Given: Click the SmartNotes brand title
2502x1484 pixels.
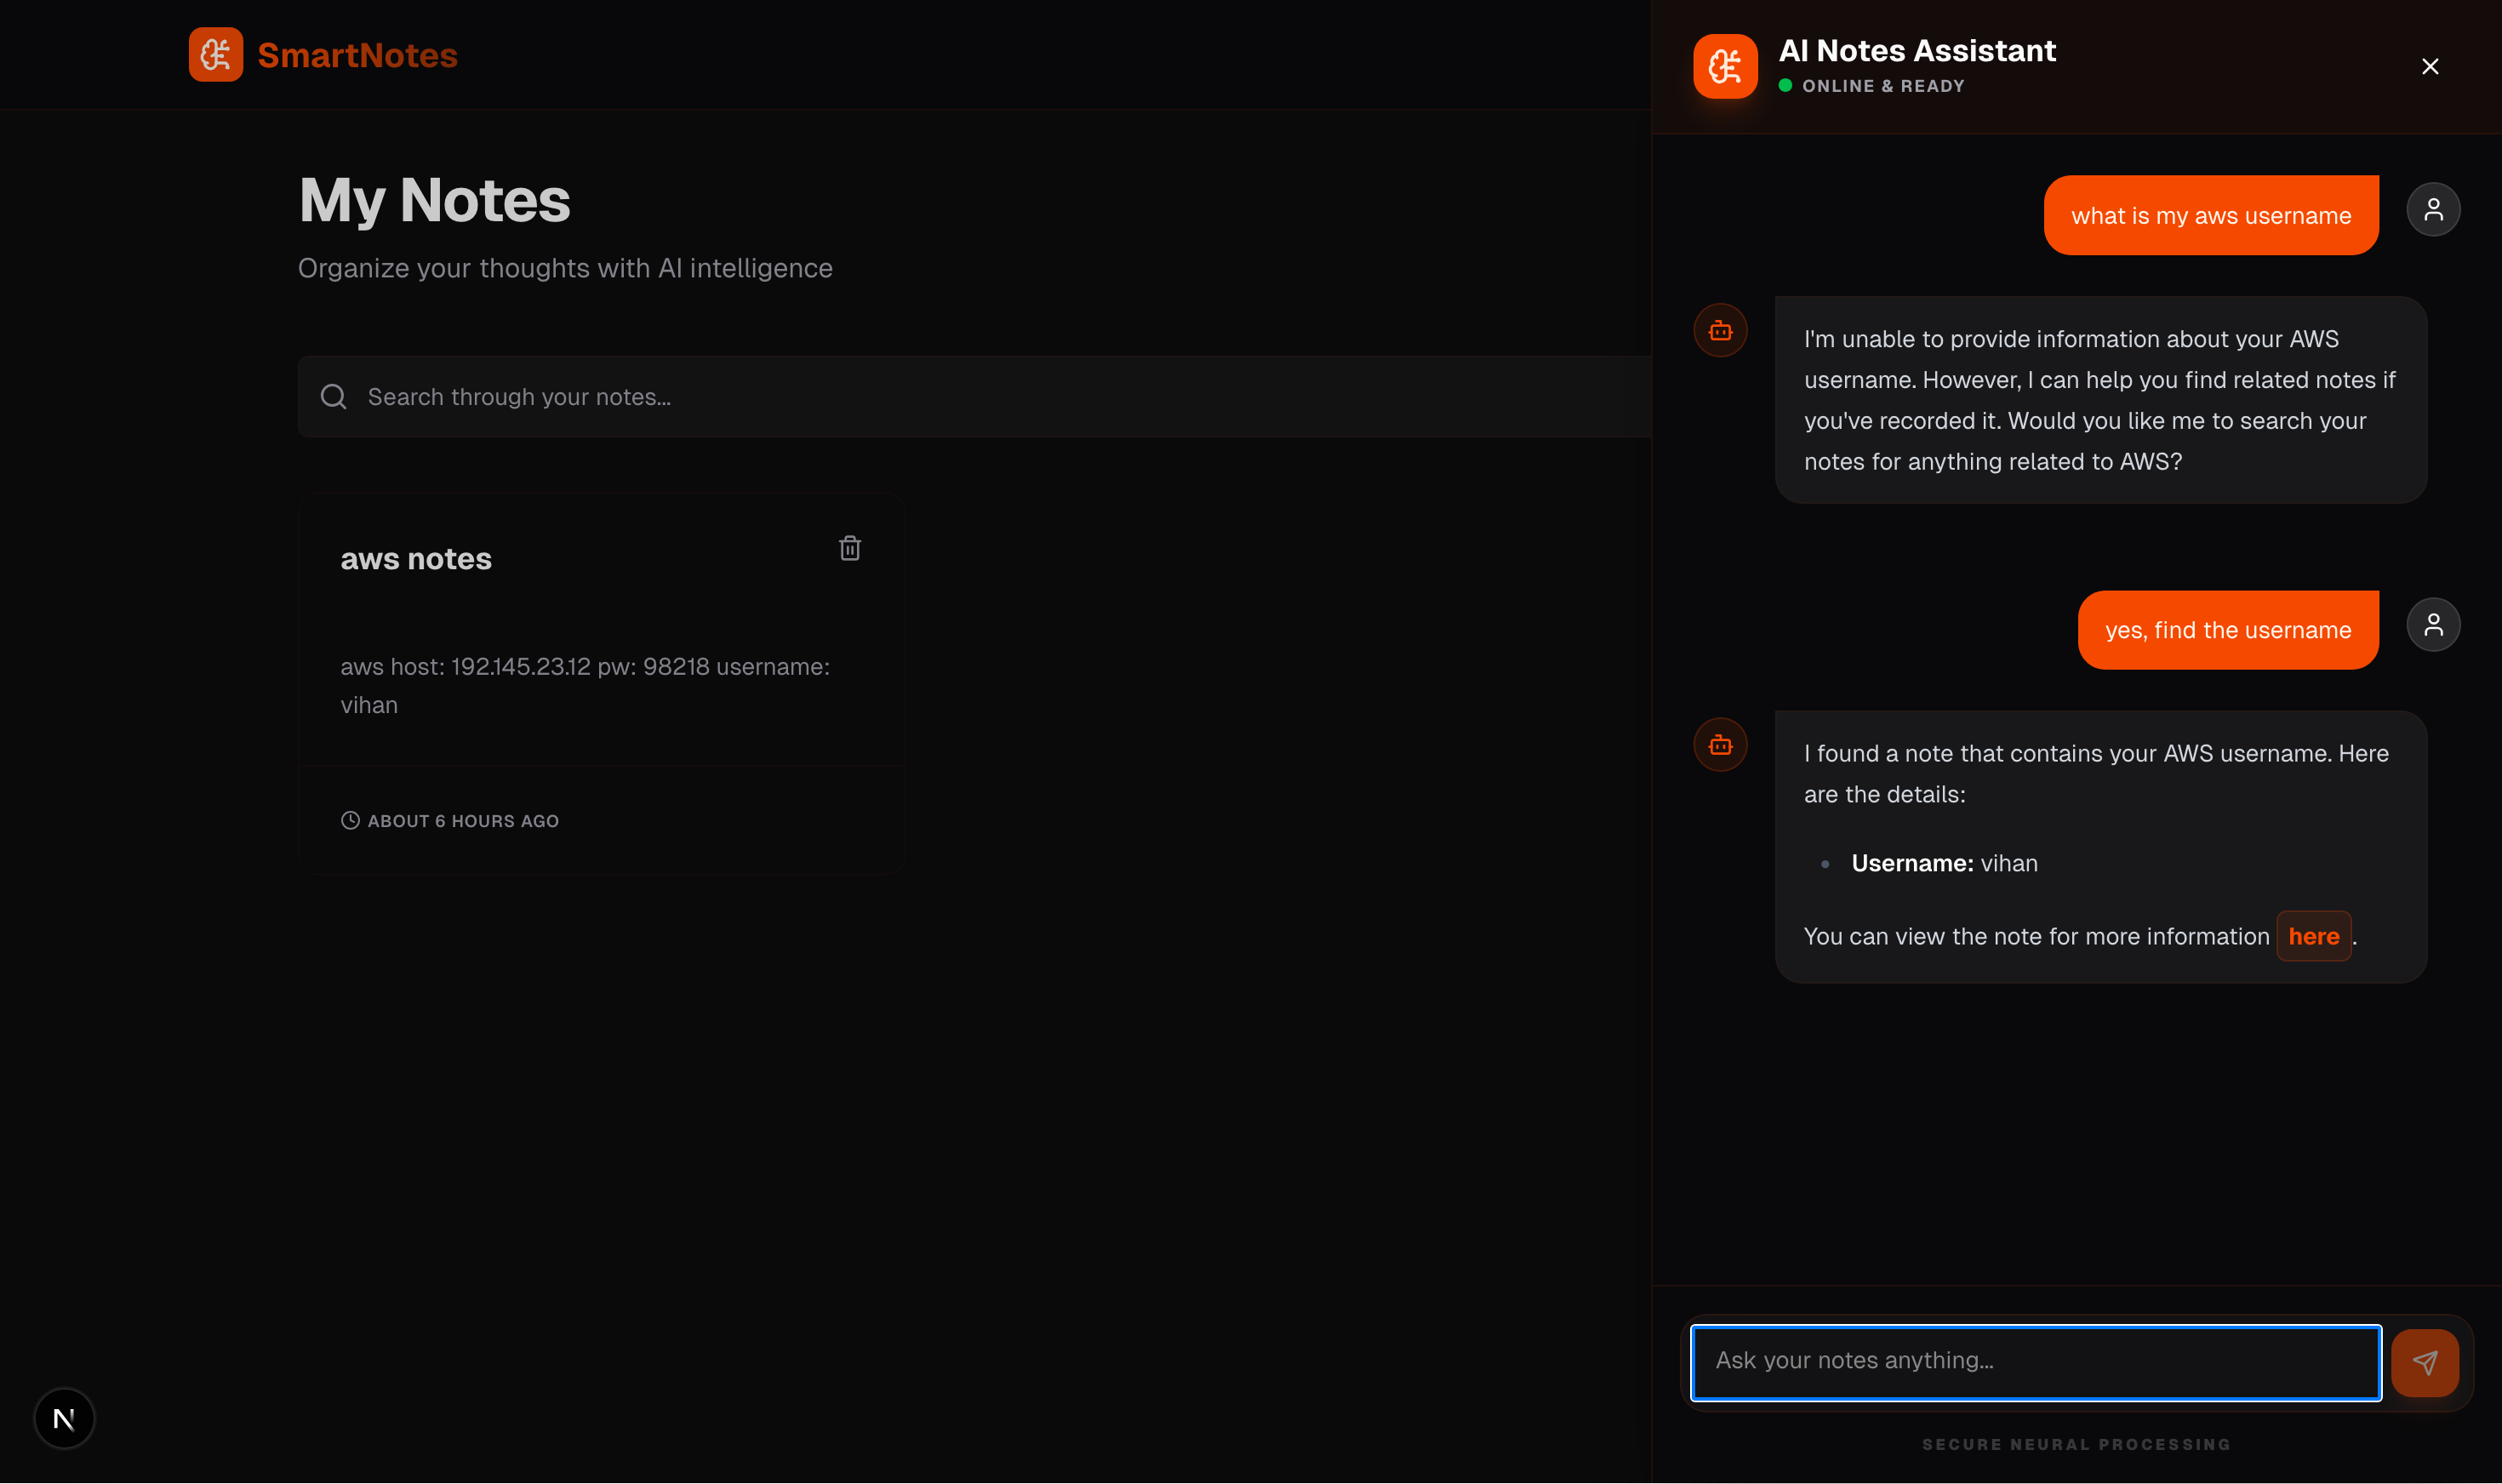Looking at the screenshot, I should [357, 55].
